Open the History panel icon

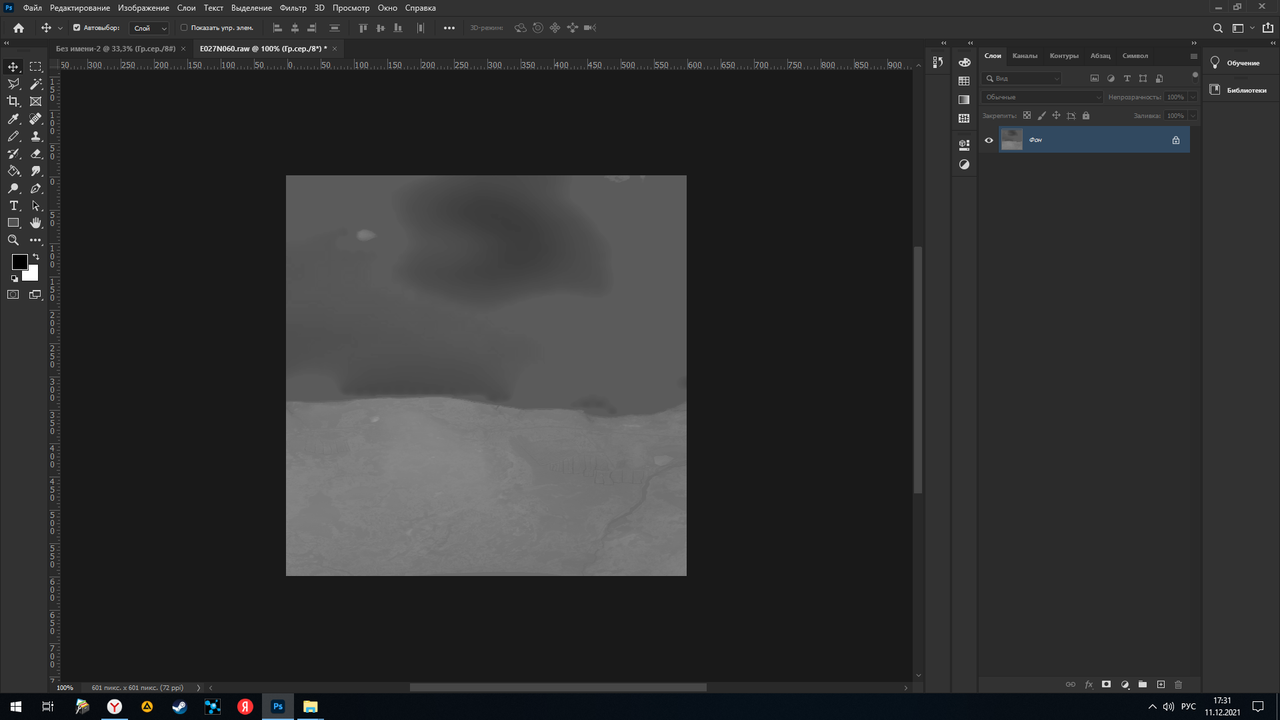[938, 62]
